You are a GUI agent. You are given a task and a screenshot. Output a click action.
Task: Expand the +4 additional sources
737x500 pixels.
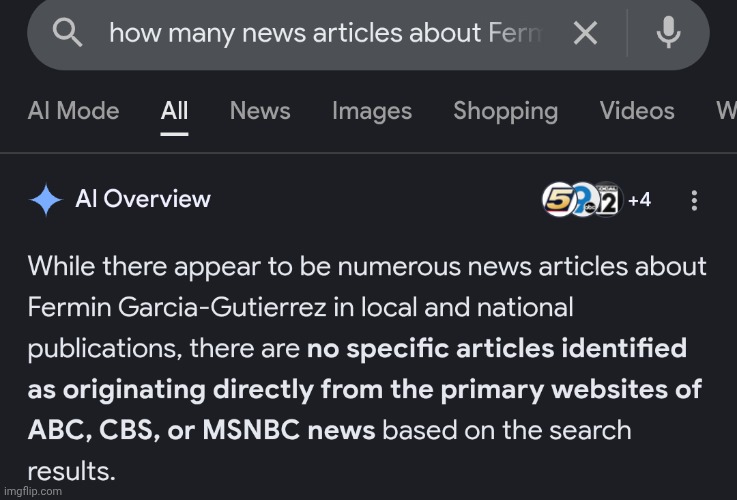(639, 200)
